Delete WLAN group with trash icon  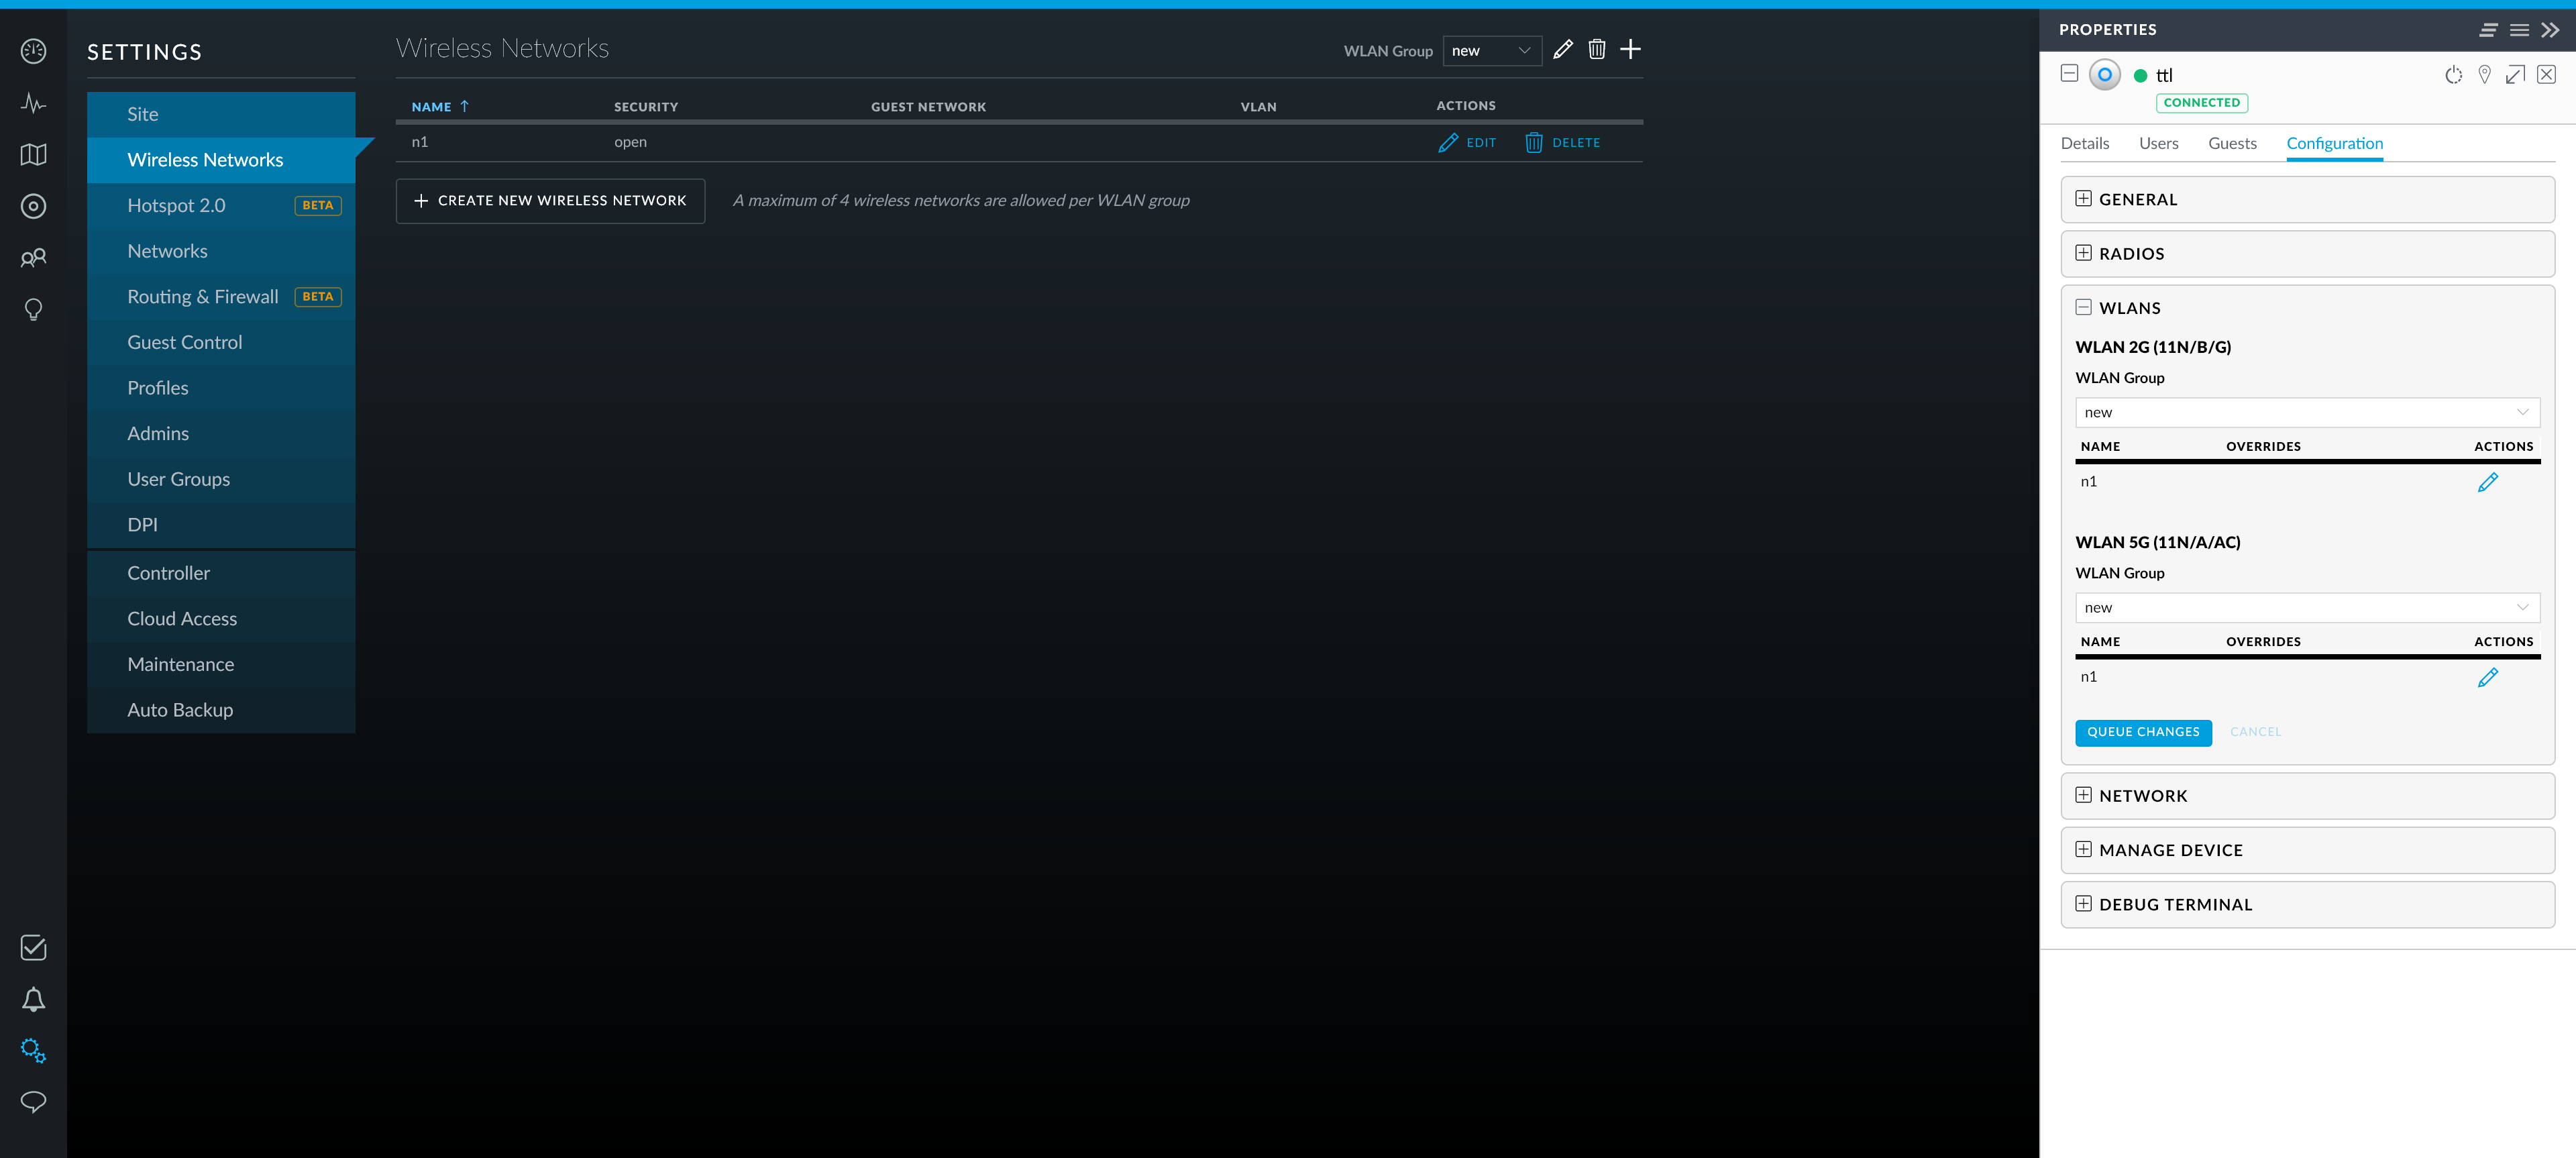coord(1596,50)
